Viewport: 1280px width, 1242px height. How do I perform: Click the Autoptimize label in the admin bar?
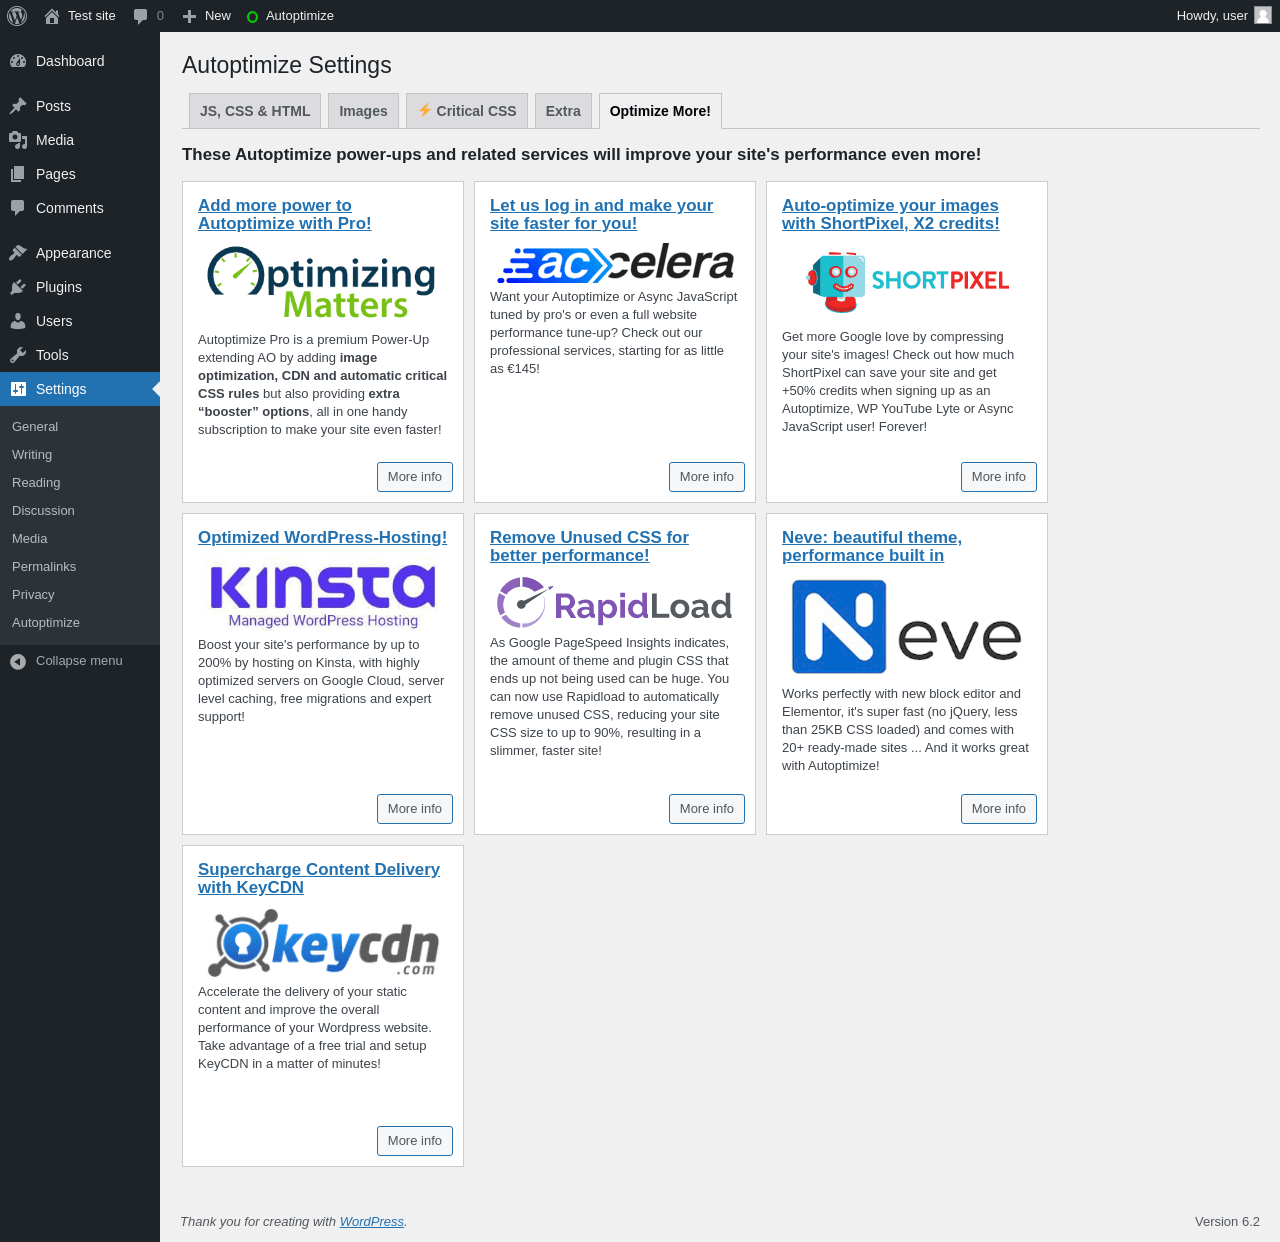coord(300,16)
